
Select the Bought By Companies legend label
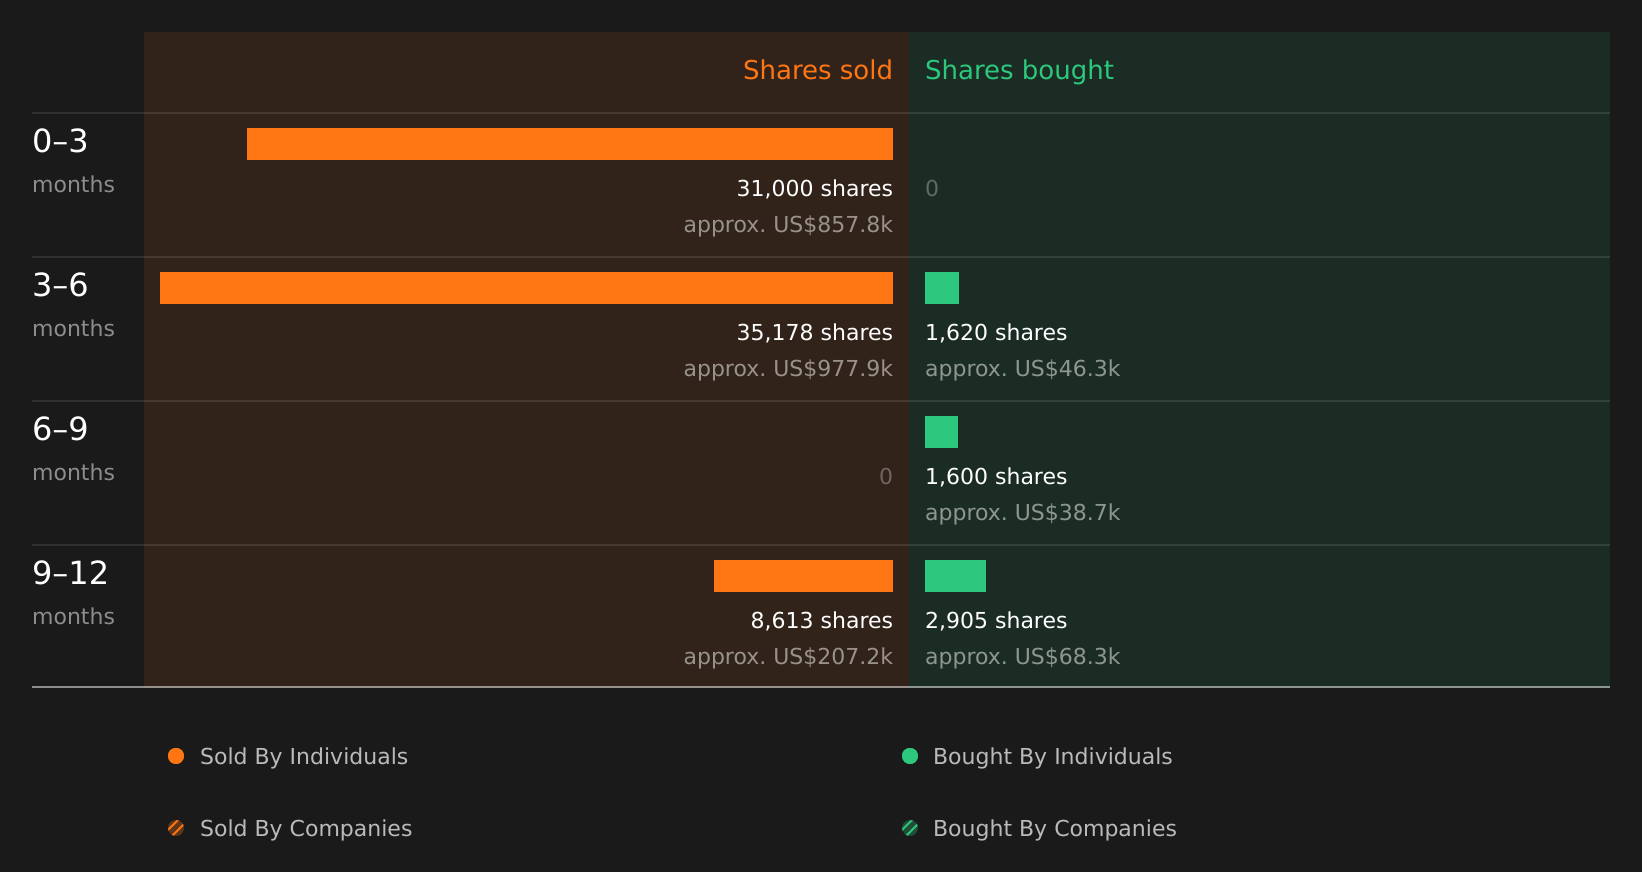[1054, 829]
